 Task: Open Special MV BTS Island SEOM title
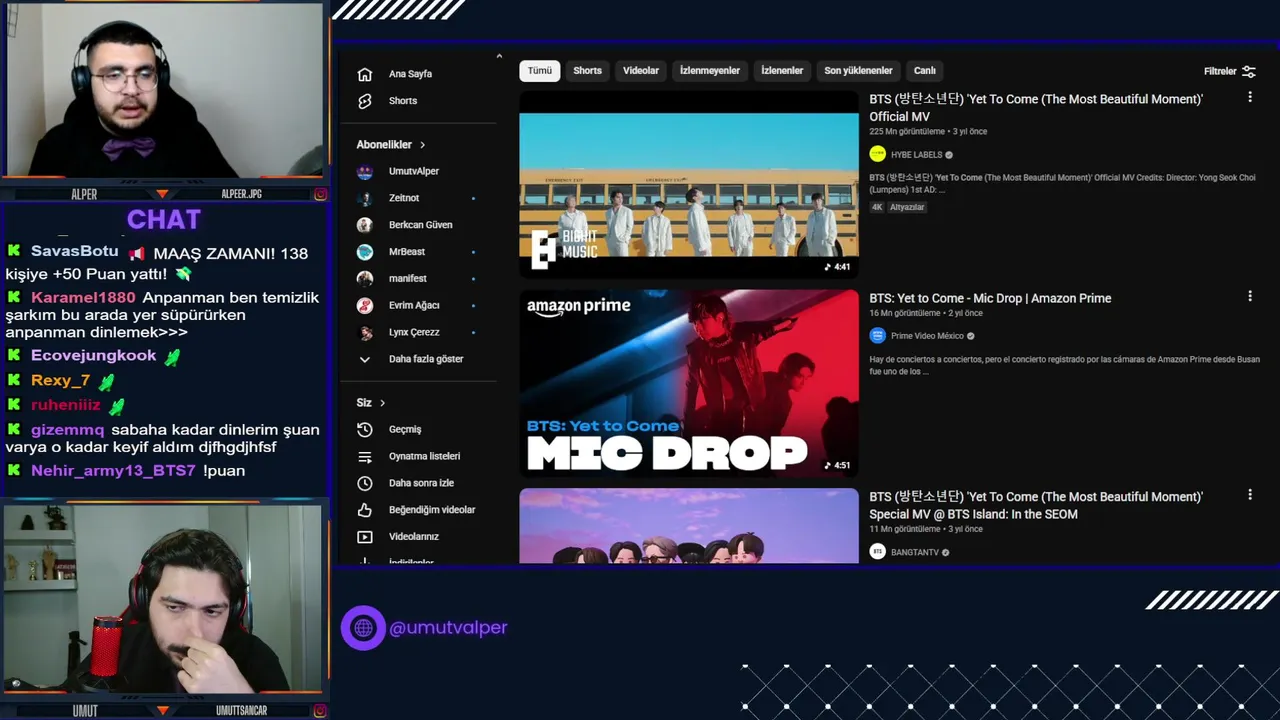click(1036, 505)
